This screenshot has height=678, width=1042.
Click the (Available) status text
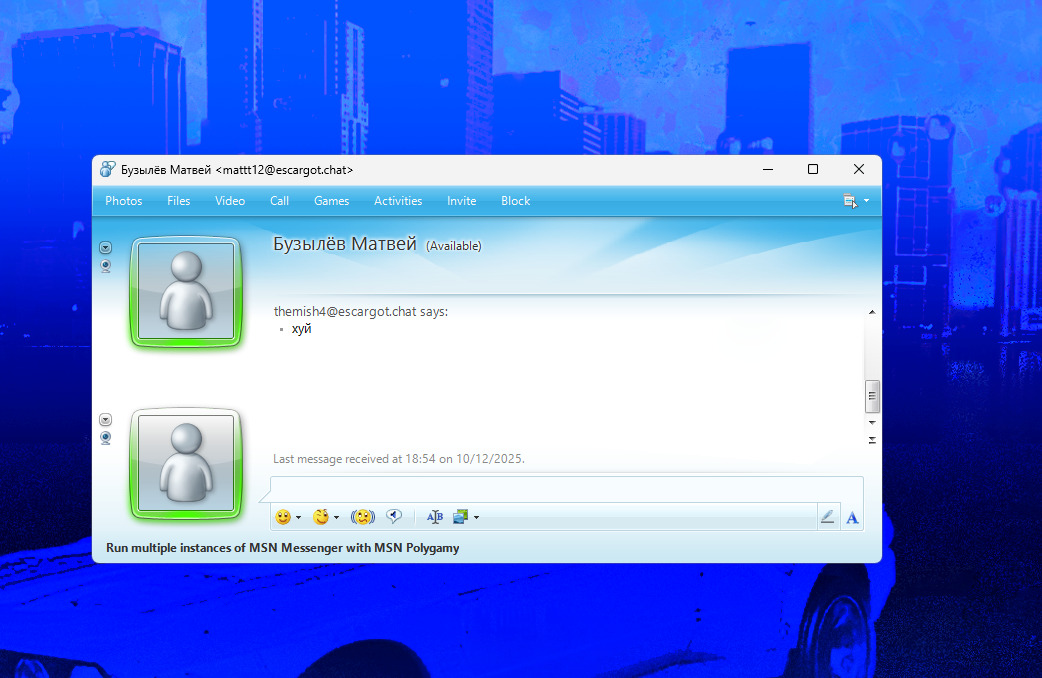click(454, 246)
